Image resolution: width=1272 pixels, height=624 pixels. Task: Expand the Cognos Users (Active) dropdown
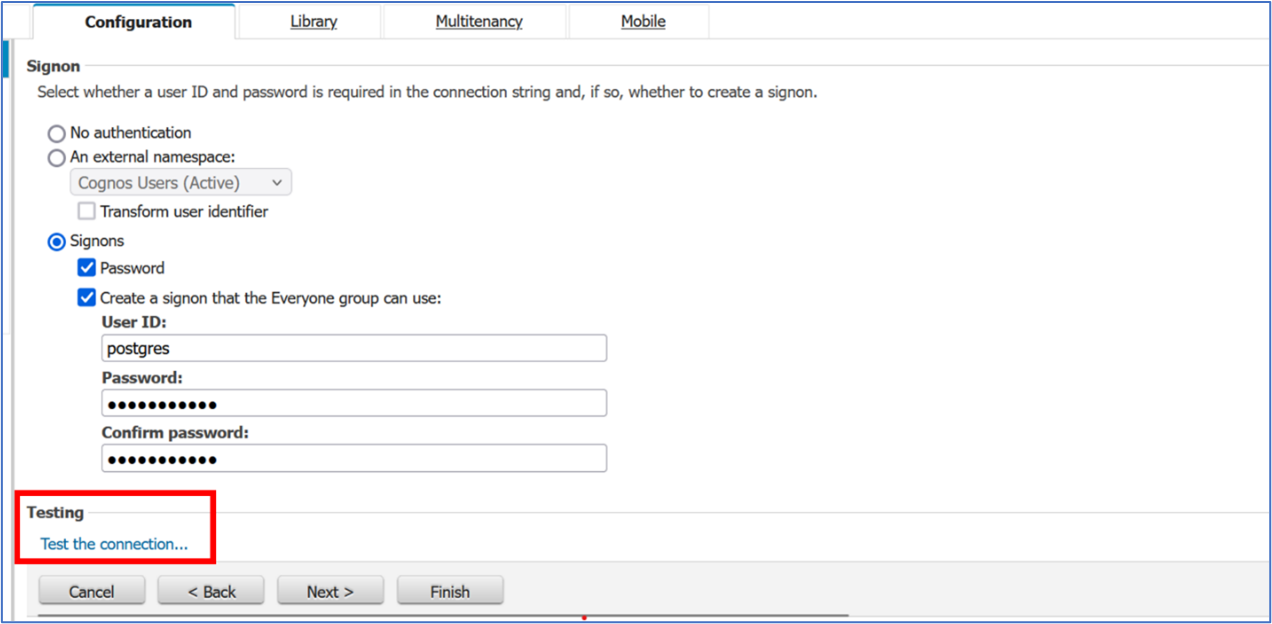tap(181, 183)
